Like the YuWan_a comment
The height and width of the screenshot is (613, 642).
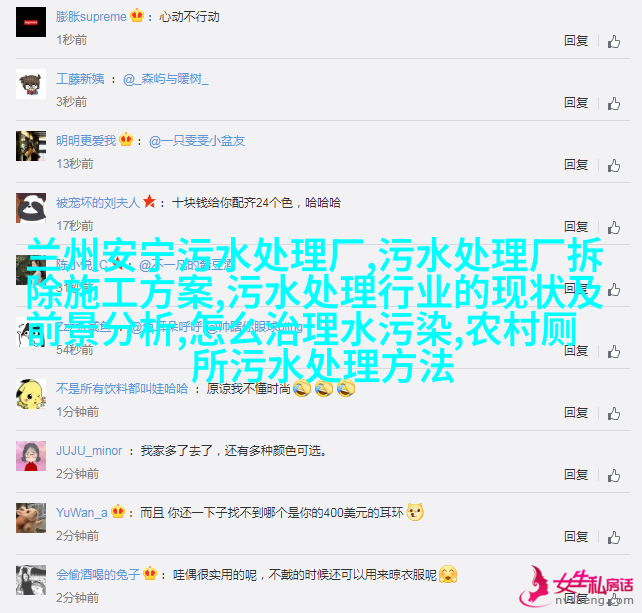click(613, 537)
